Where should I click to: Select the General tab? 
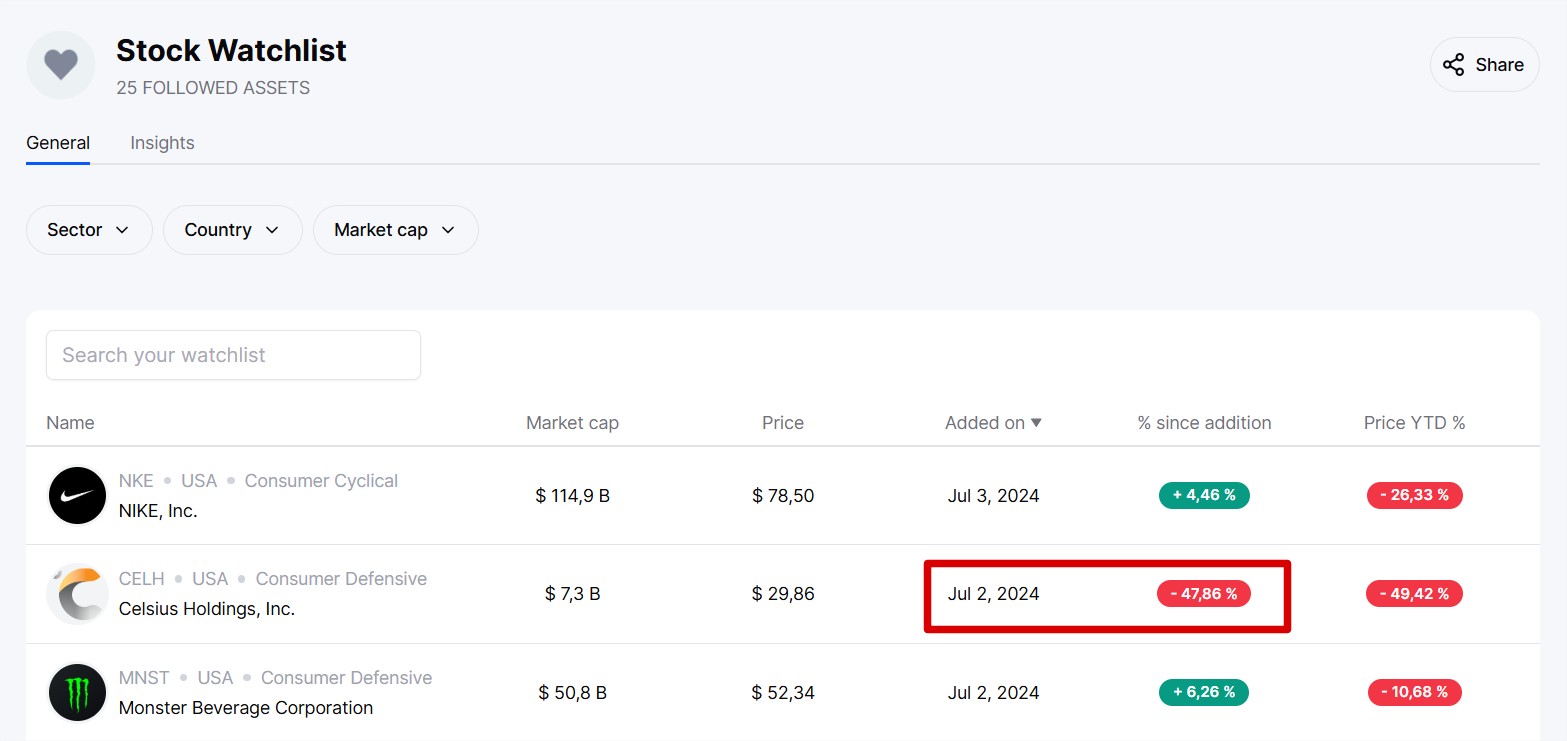(58, 143)
